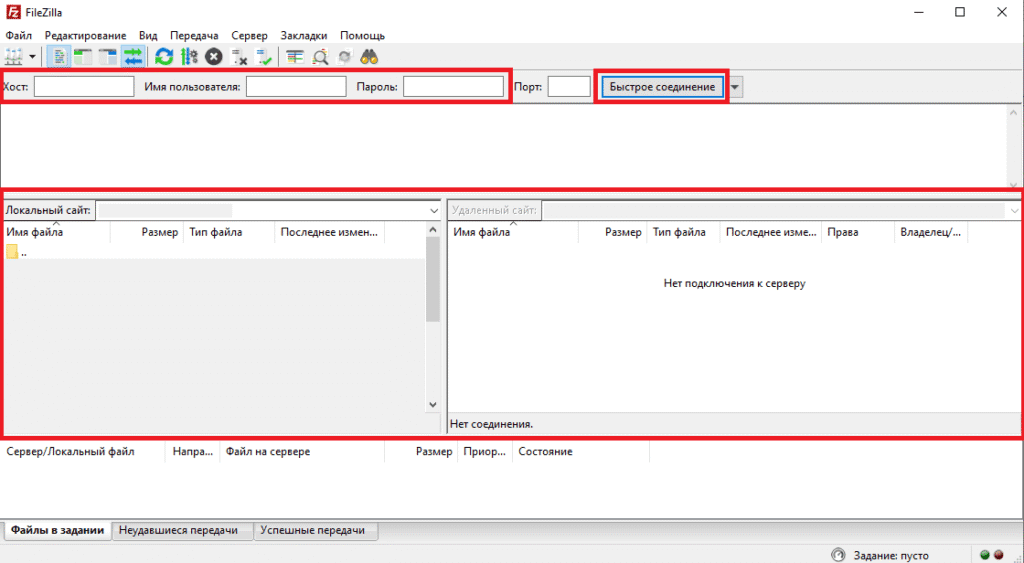The image size is (1024, 563).
Task: Switch to Файлы в задании tab
Action: click(x=57, y=530)
